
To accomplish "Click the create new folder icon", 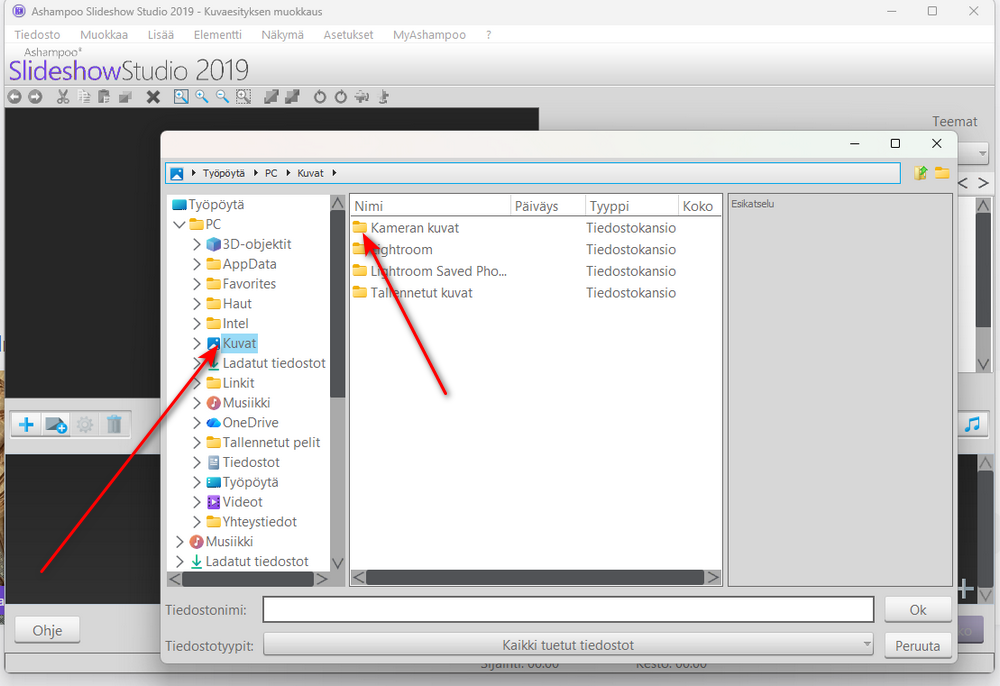I will tap(942, 173).
